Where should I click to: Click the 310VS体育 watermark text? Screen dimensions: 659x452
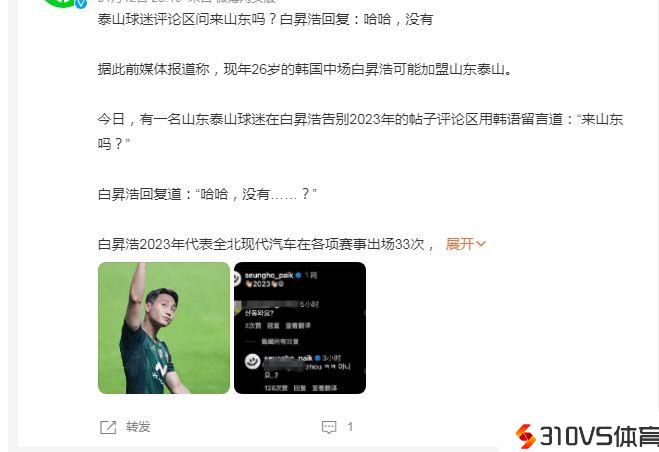[x=598, y=436]
